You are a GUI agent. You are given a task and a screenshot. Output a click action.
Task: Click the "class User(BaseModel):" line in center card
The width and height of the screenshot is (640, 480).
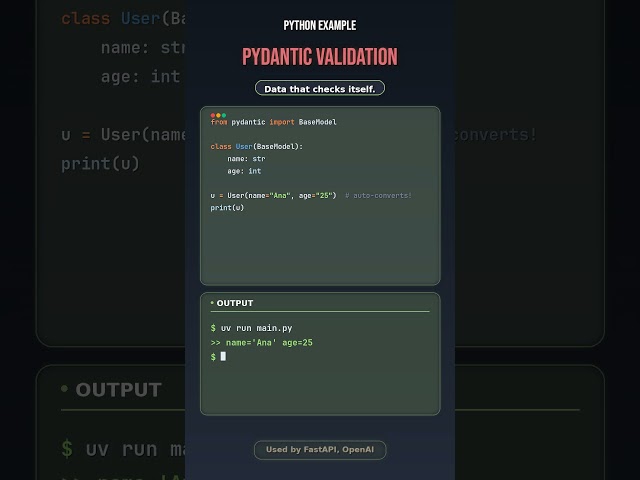tap(257, 147)
